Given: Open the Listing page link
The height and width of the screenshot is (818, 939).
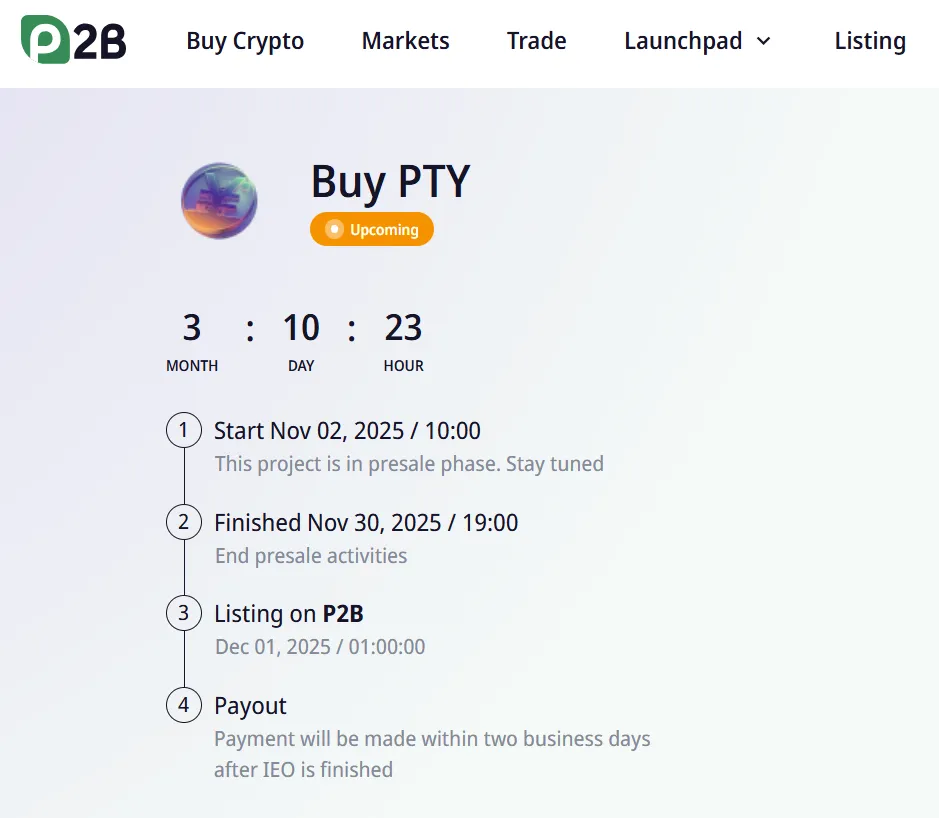Looking at the screenshot, I should tap(870, 41).
